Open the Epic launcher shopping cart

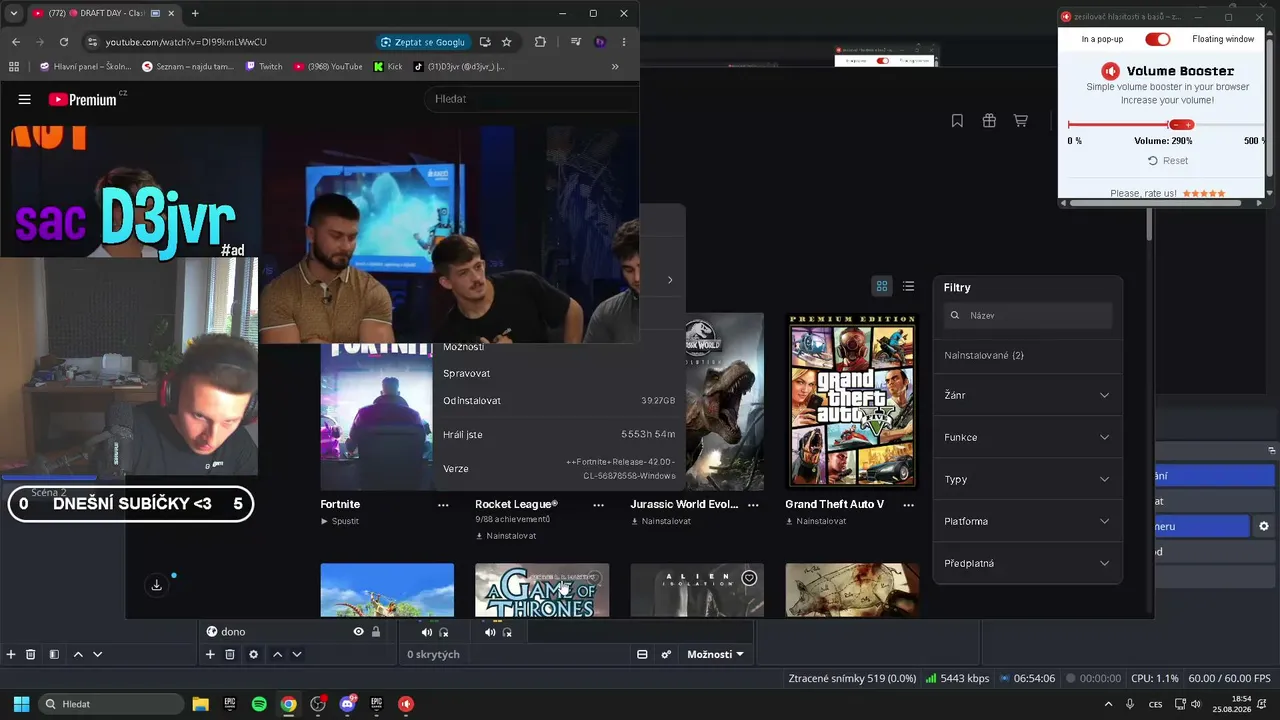[x=1021, y=121]
